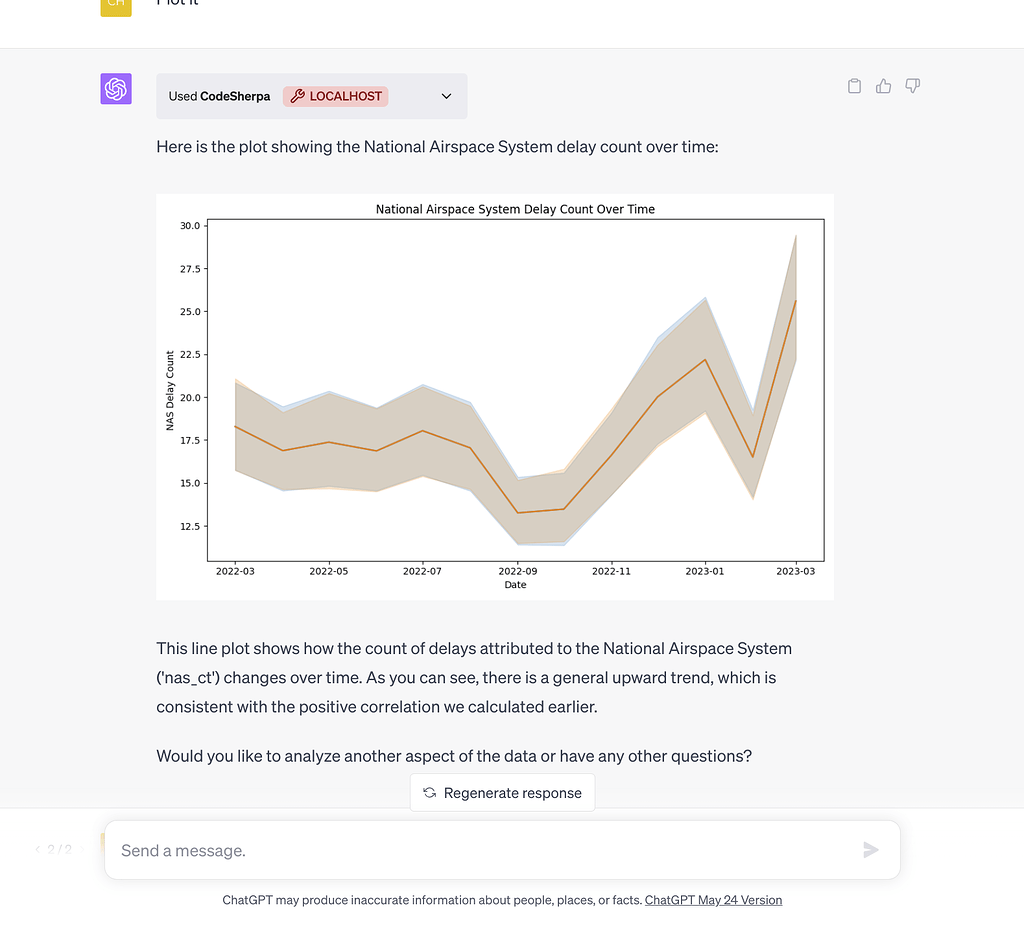
Task: Click the thumbs down icon
Action: click(x=912, y=86)
